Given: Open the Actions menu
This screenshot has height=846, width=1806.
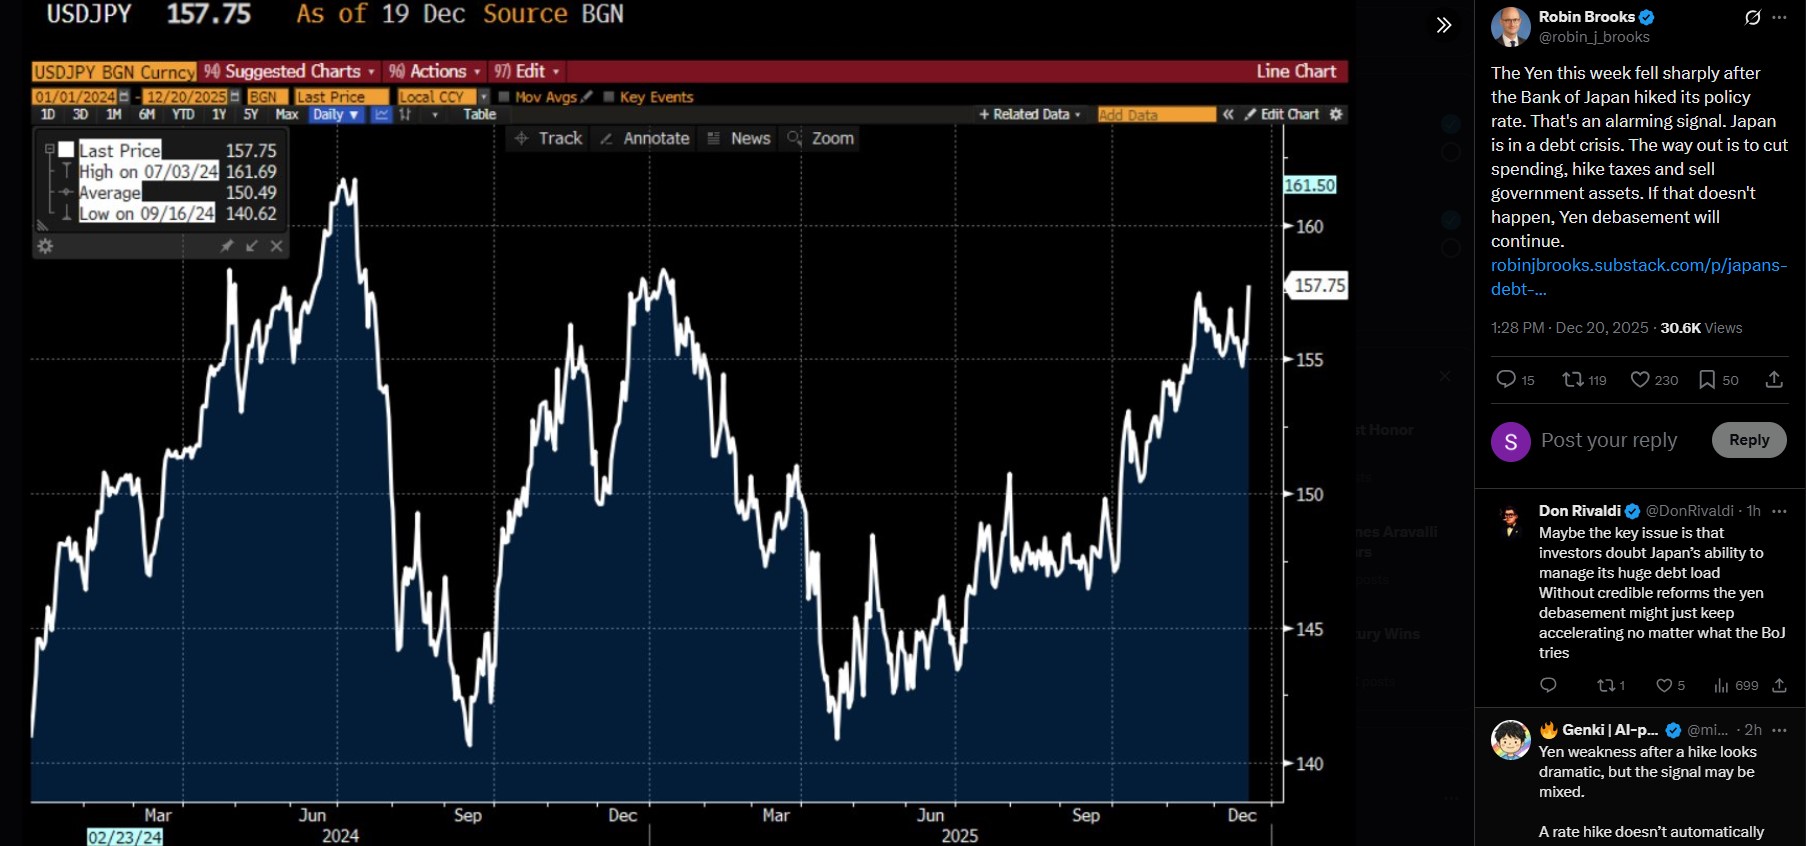Looking at the screenshot, I should 436,71.
